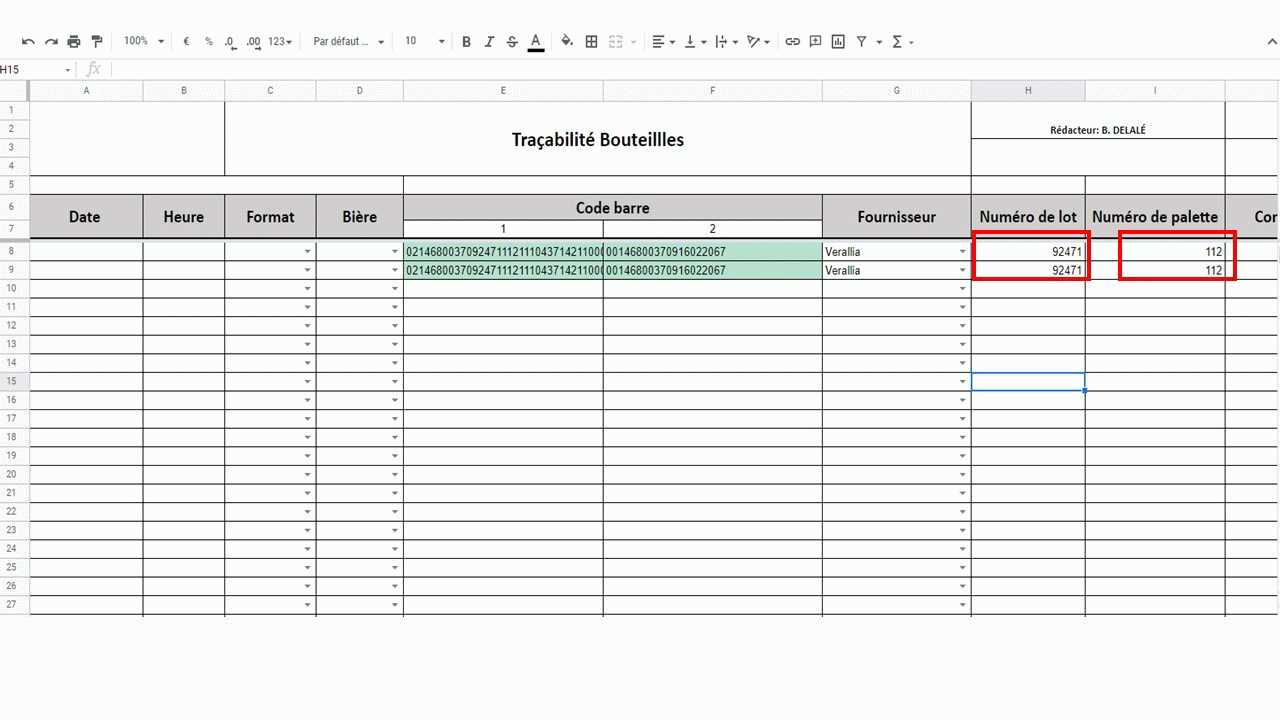The height and width of the screenshot is (720, 1280).
Task: Toggle italic formatting
Action: (489, 42)
